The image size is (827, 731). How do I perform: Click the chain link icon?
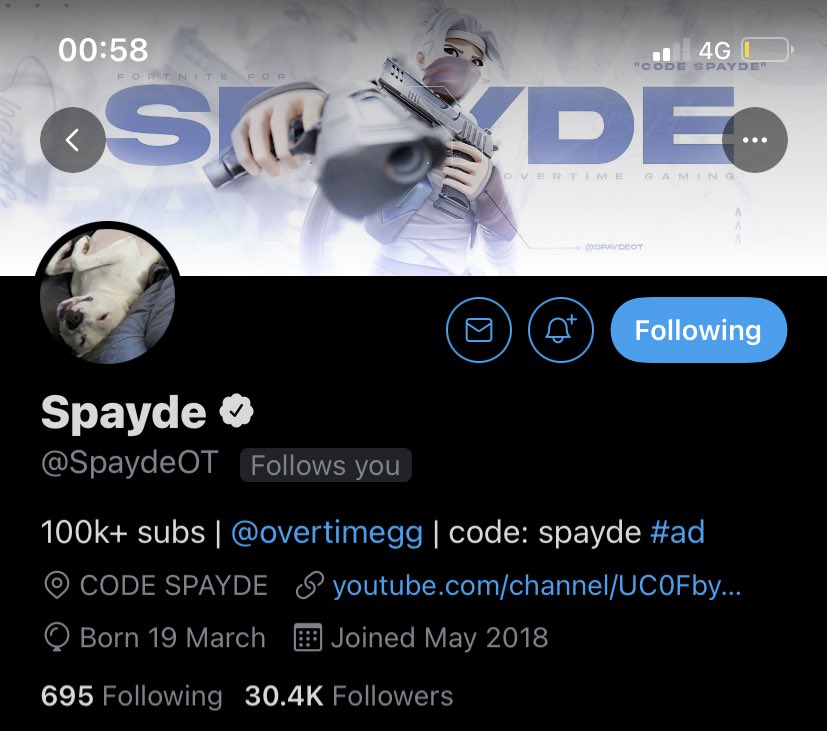pos(310,585)
